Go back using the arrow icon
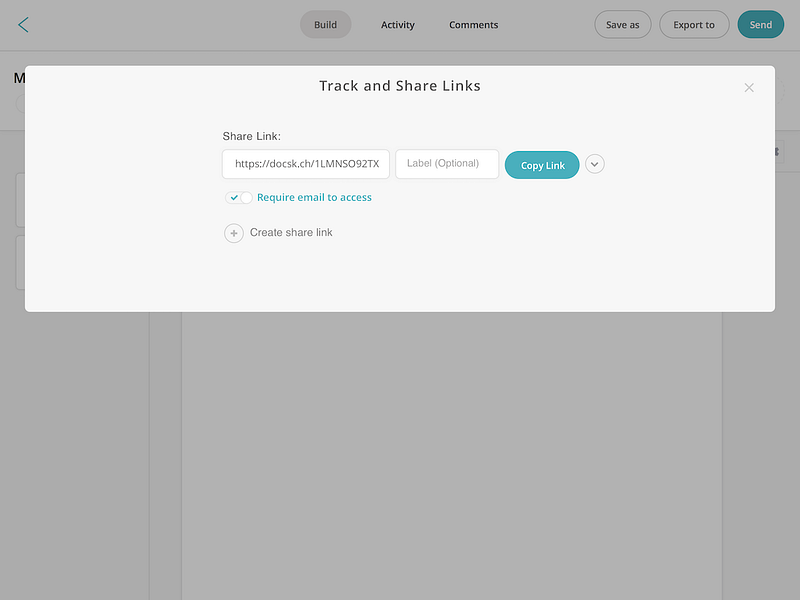 [23, 24]
